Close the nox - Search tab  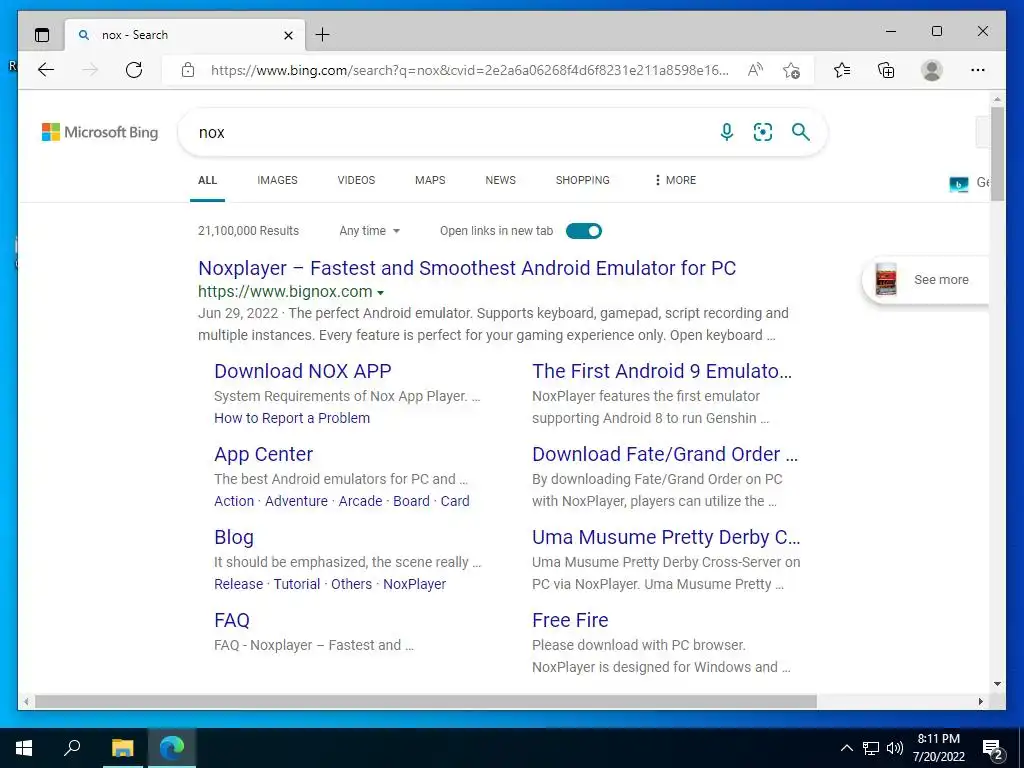[x=288, y=35]
